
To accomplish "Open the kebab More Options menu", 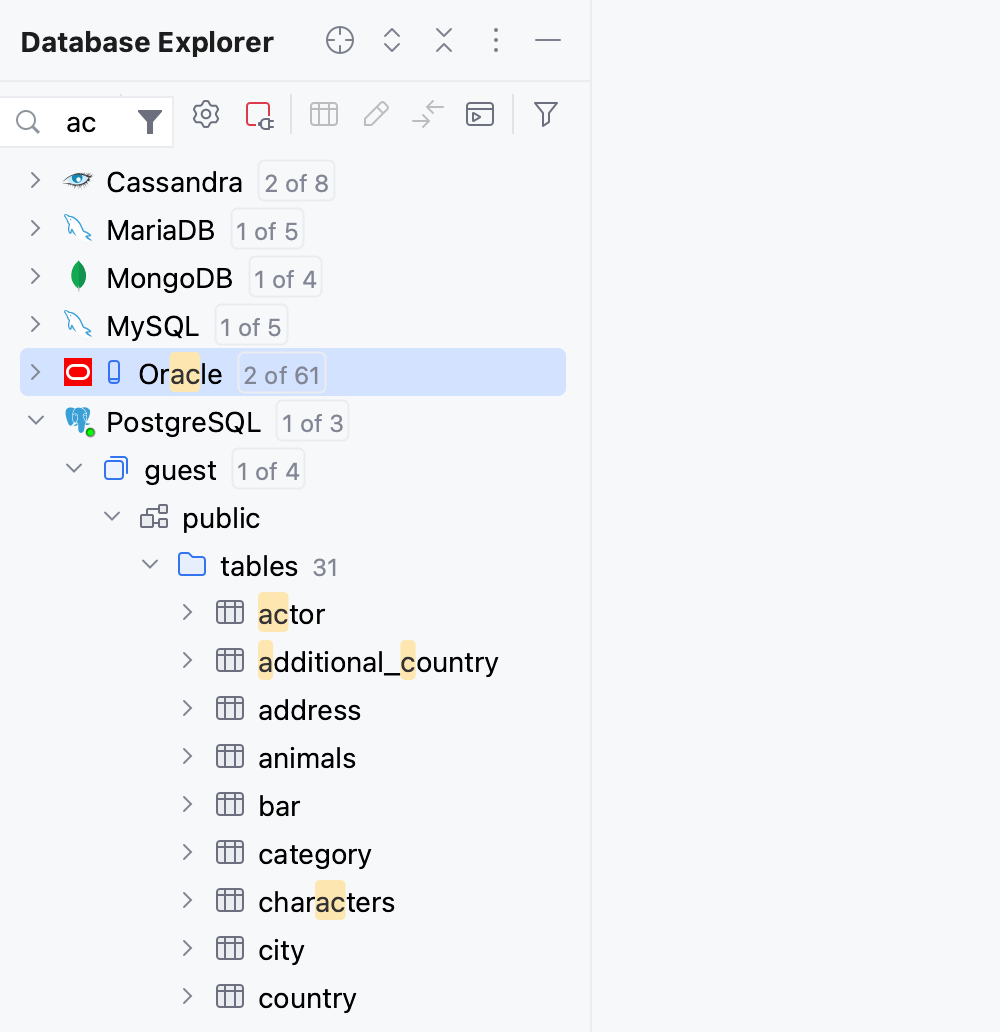I will (495, 41).
